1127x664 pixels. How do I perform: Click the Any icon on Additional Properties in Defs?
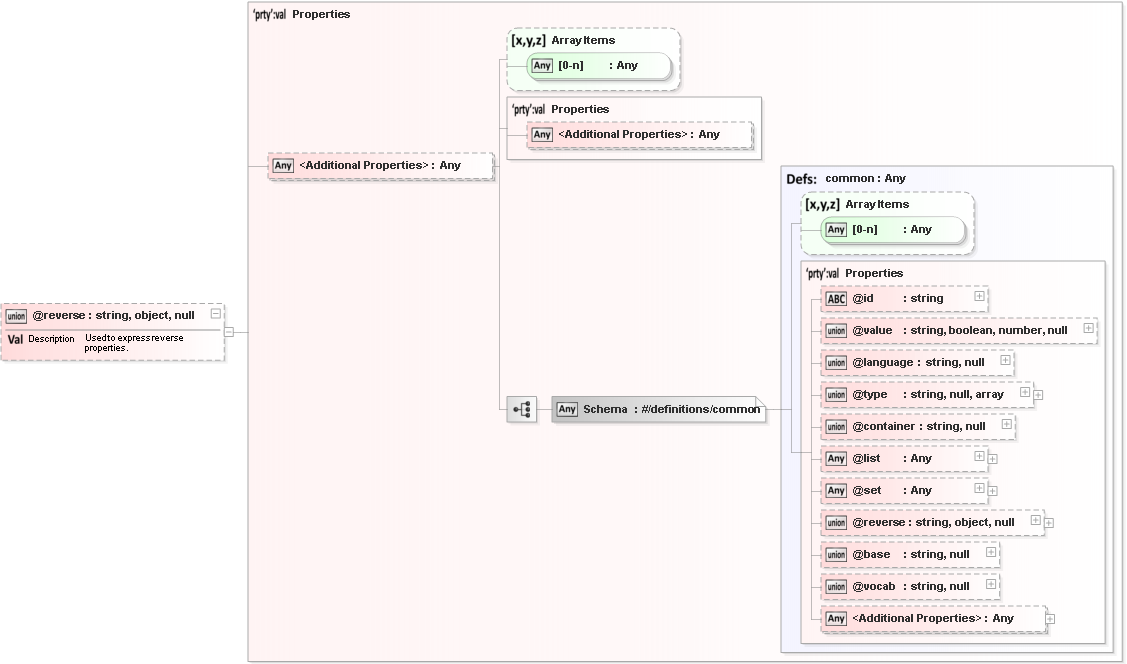835,618
